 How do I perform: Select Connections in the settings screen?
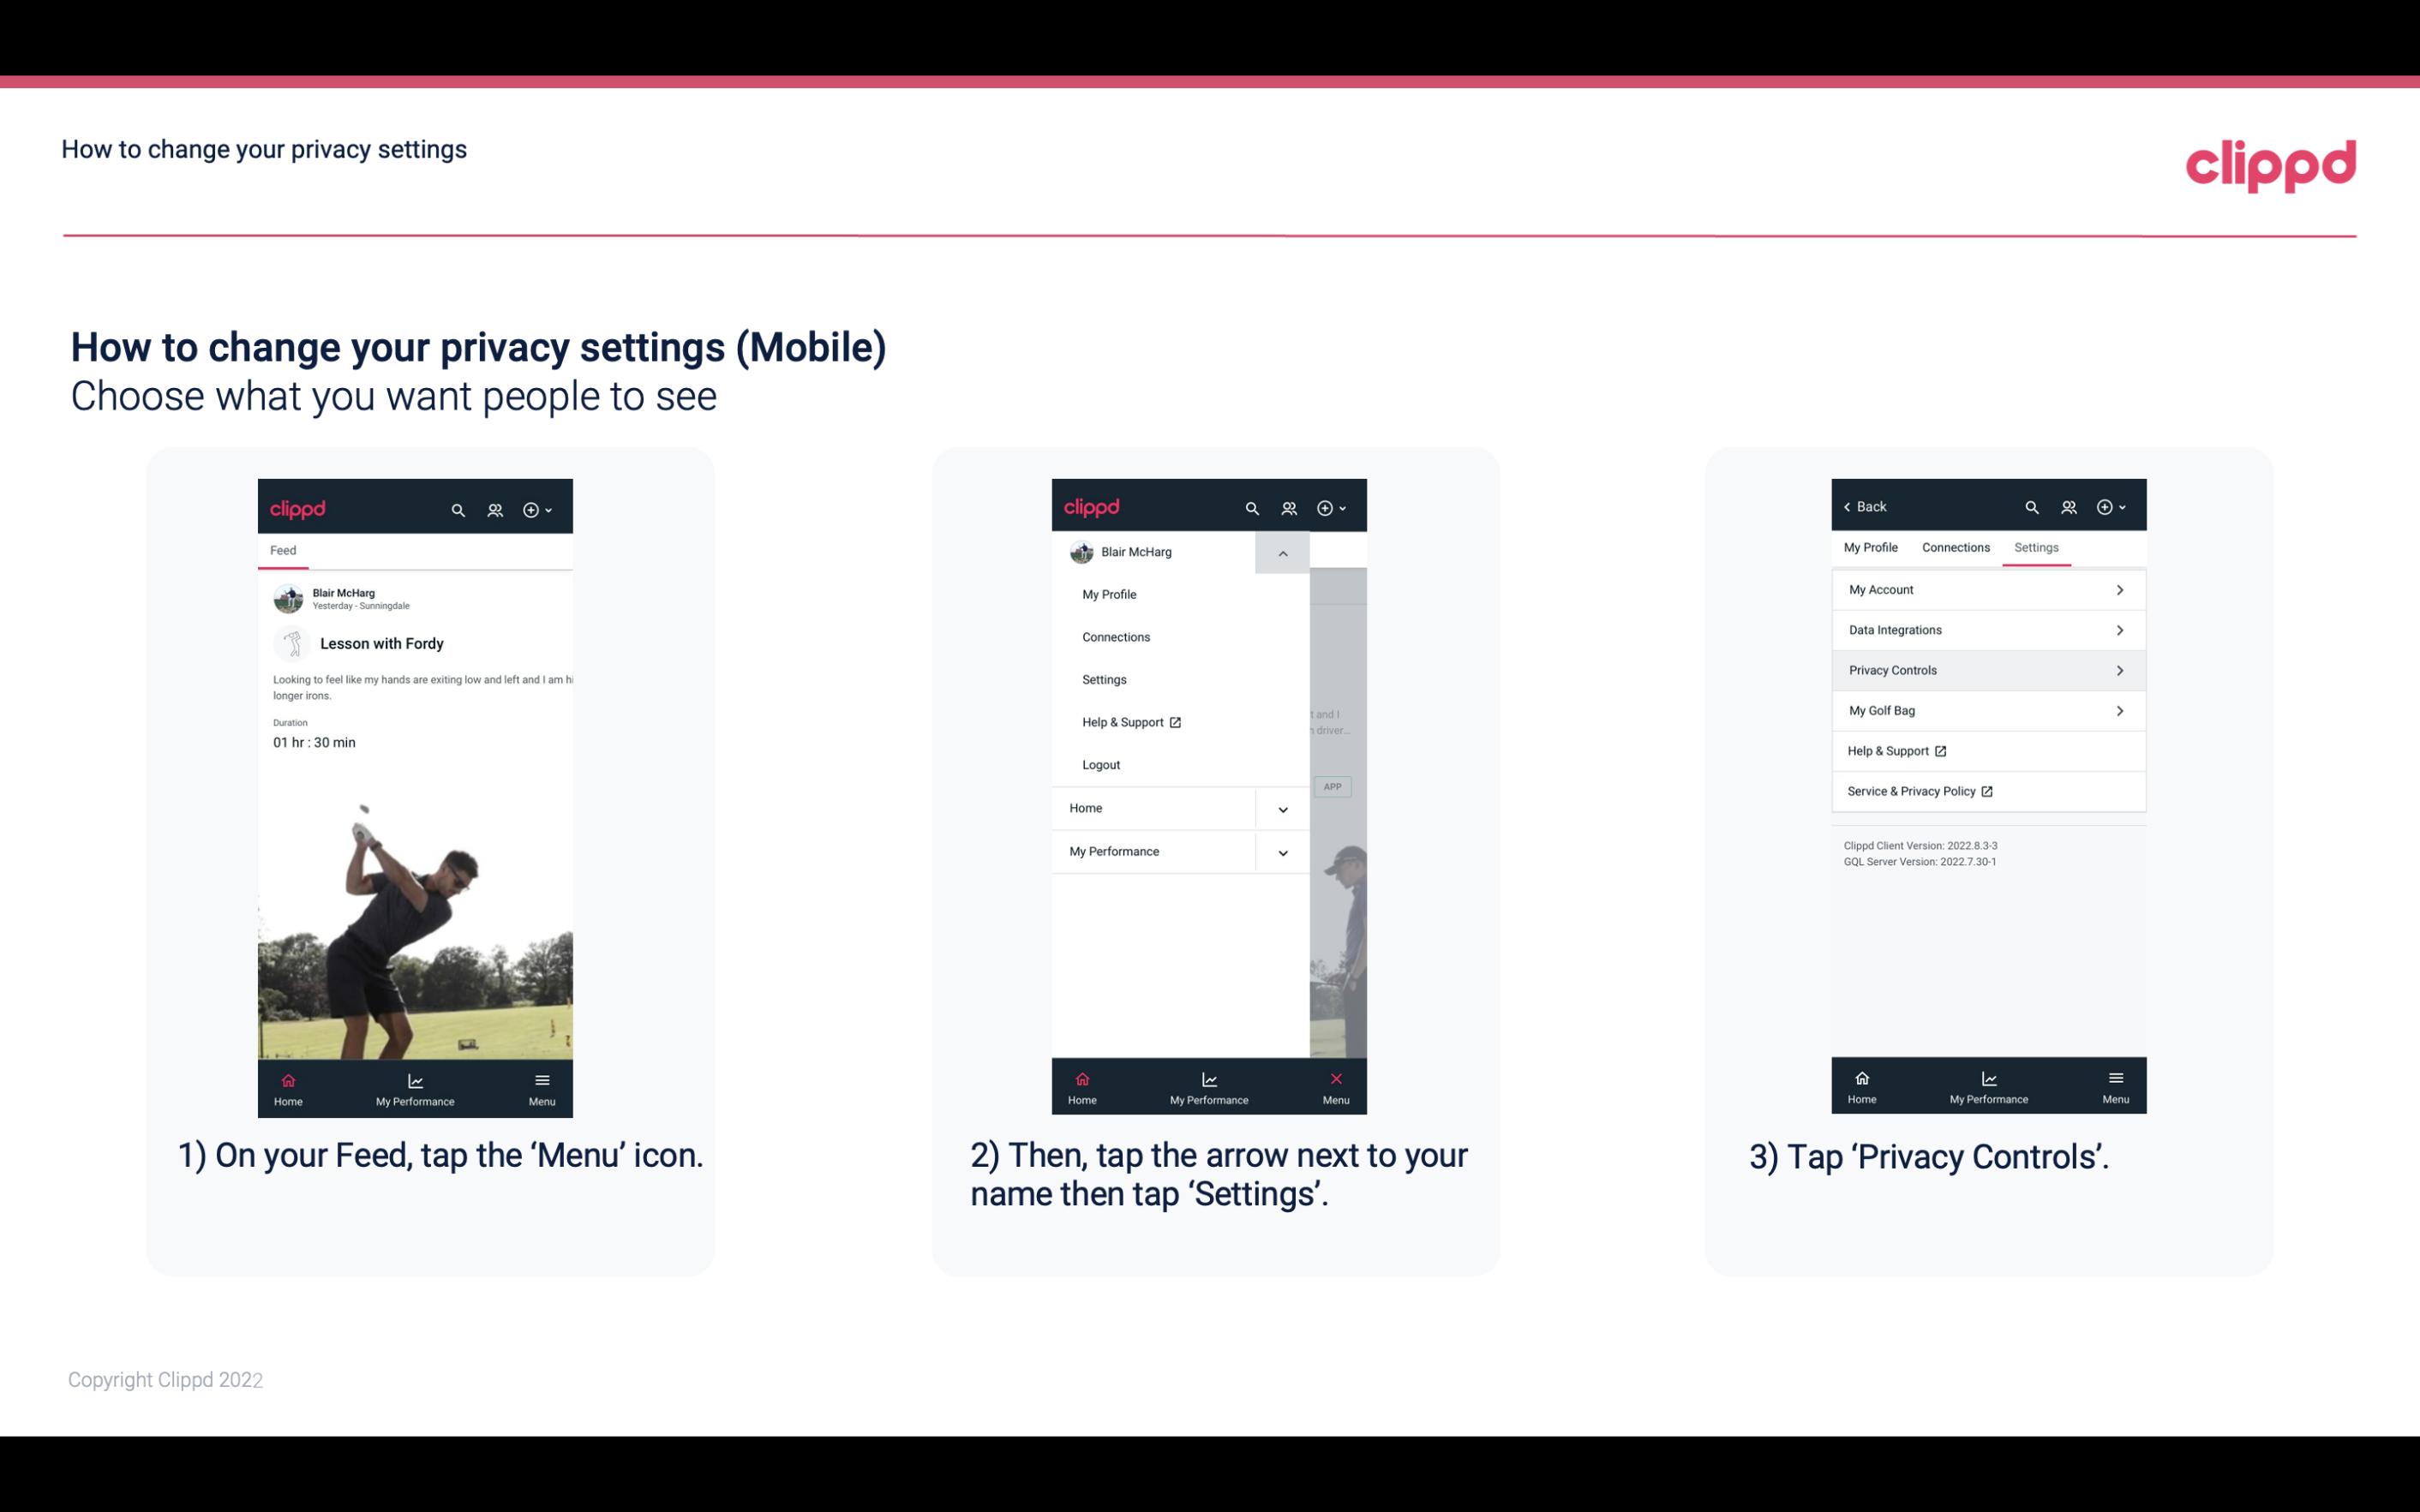point(1955,547)
